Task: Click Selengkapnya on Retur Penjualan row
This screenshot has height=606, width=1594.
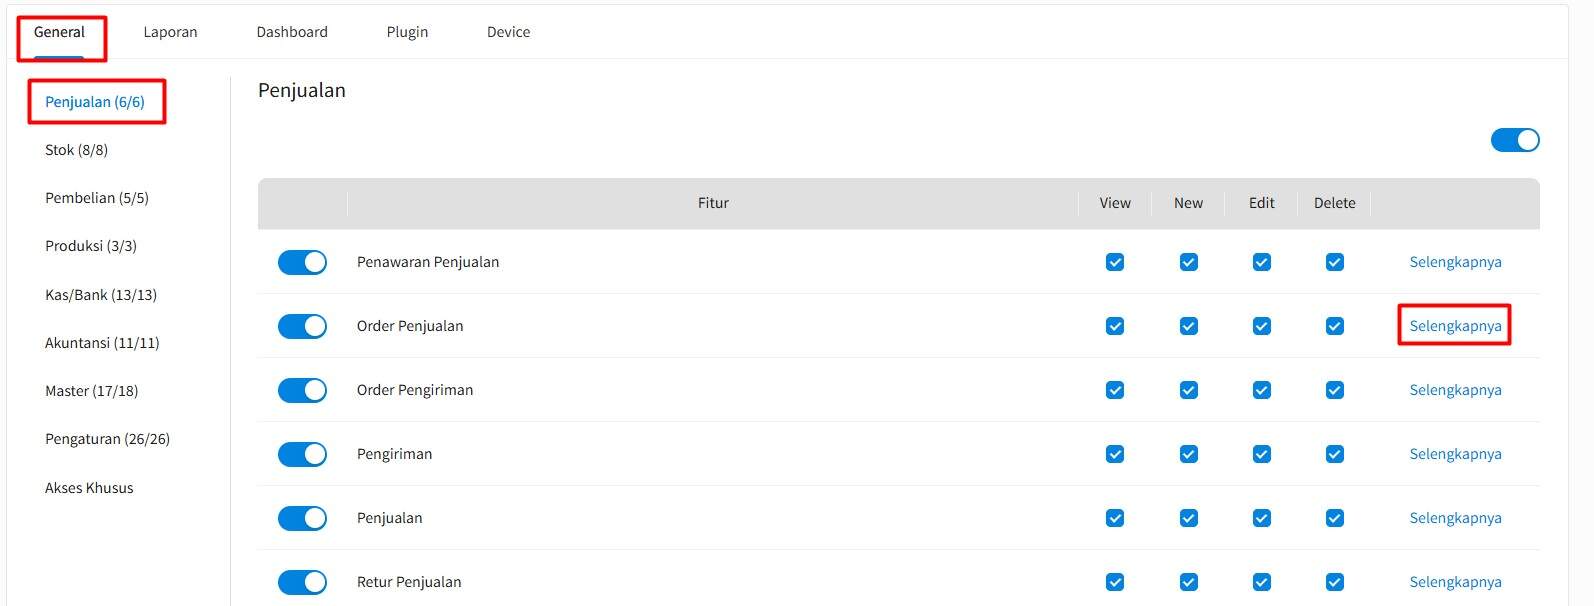Action: coord(1455,581)
